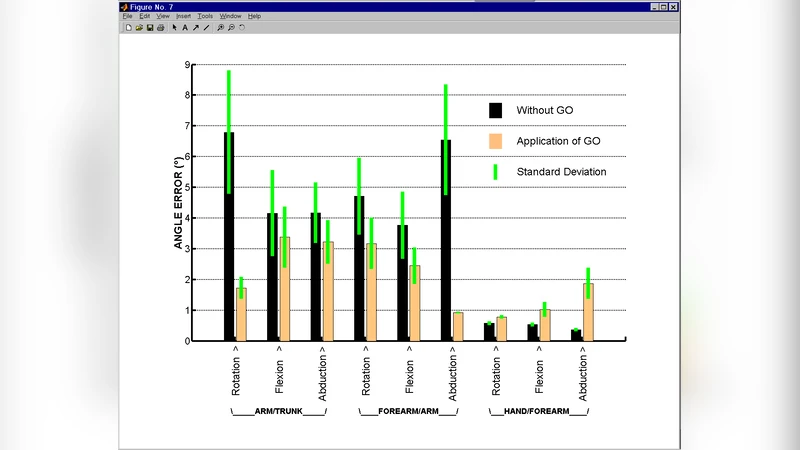The width and height of the screenshot is (800, 450).
Task: Click the Rotation label under ARM/TRUNK
Action: point(236,376)
